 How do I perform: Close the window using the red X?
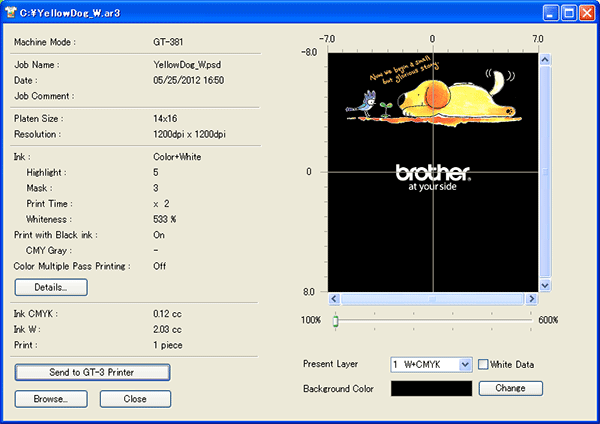pos(586,12)
